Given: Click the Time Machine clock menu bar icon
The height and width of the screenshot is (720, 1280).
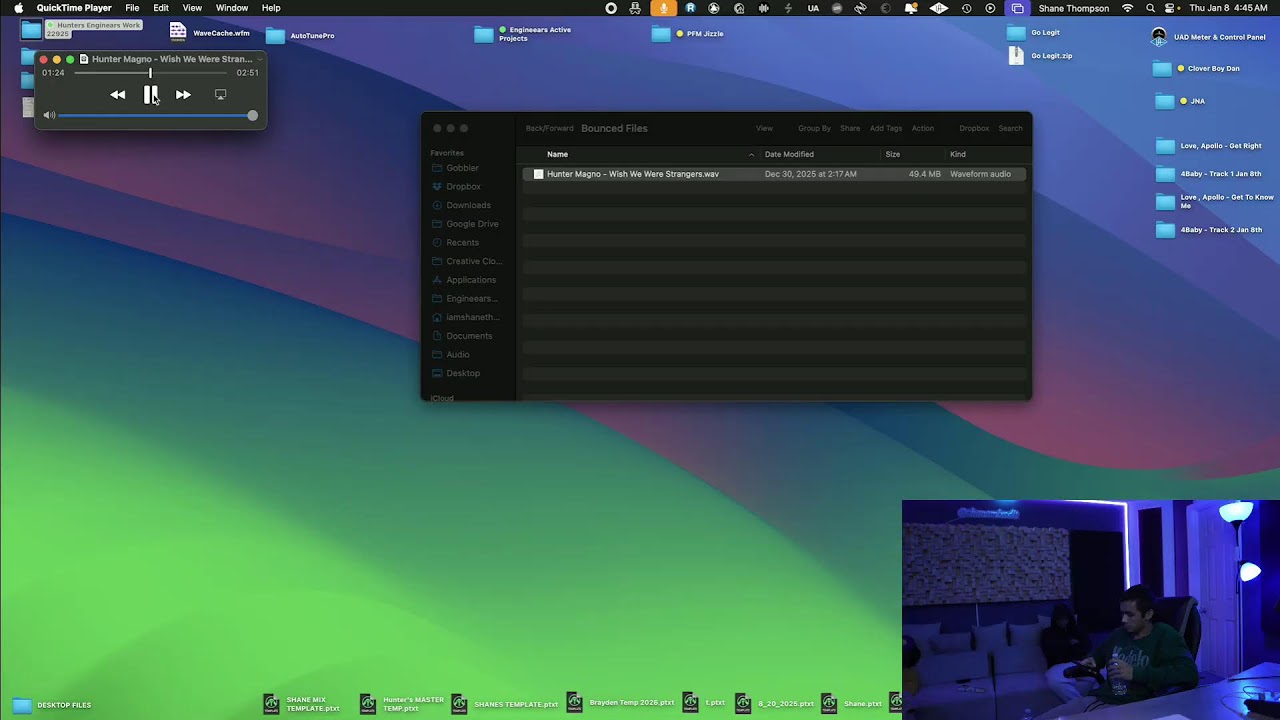Looking at the screenshot, I should pos(966,8).
